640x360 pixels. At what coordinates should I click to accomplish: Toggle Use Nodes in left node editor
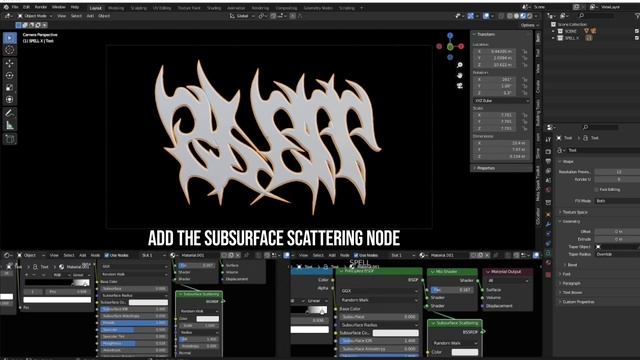click(107, 256)
